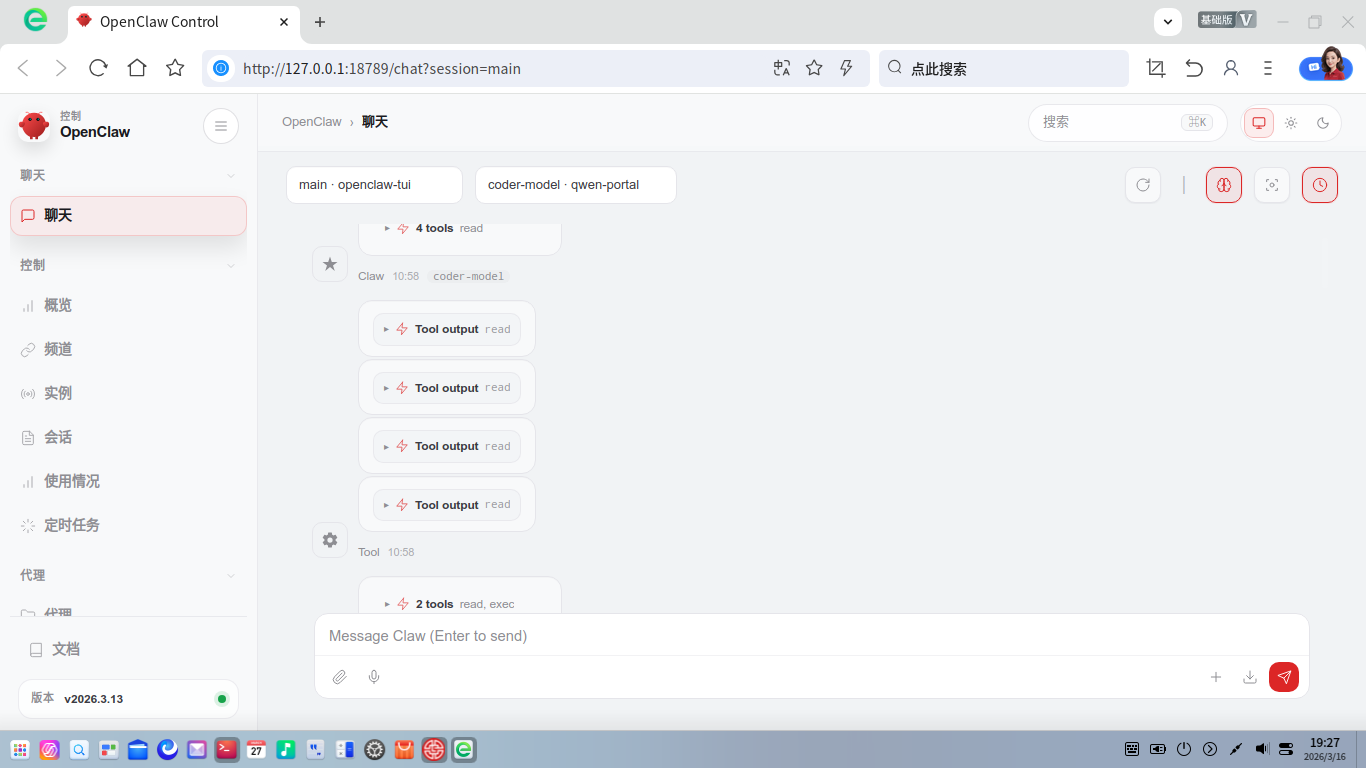Viewport: 1366px width, 768px height.
Task: Click the plus new session icon
Action: tap(1216, 677)
